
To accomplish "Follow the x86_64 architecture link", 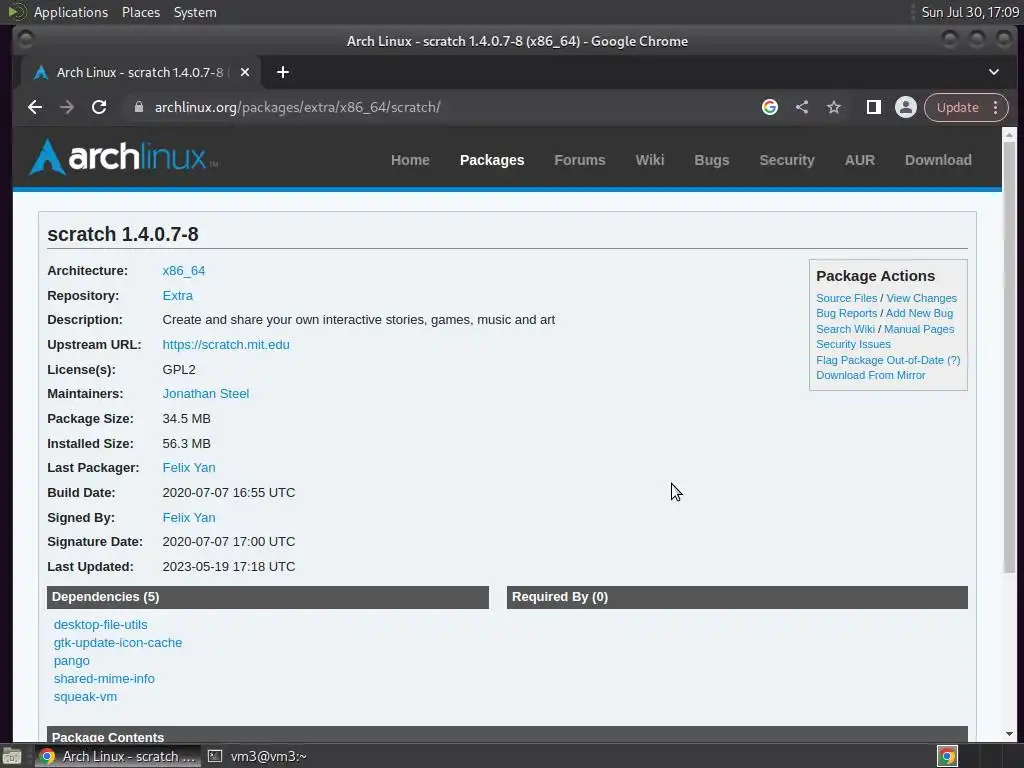I will tap(184, 270).
